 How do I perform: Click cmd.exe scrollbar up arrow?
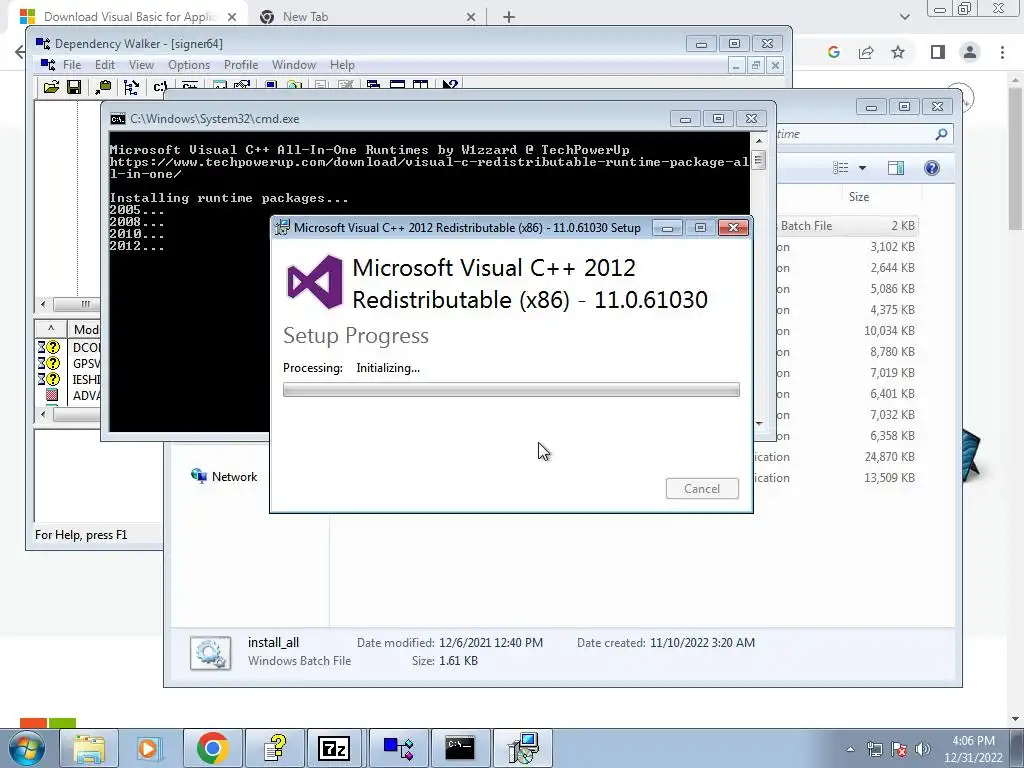758,140
